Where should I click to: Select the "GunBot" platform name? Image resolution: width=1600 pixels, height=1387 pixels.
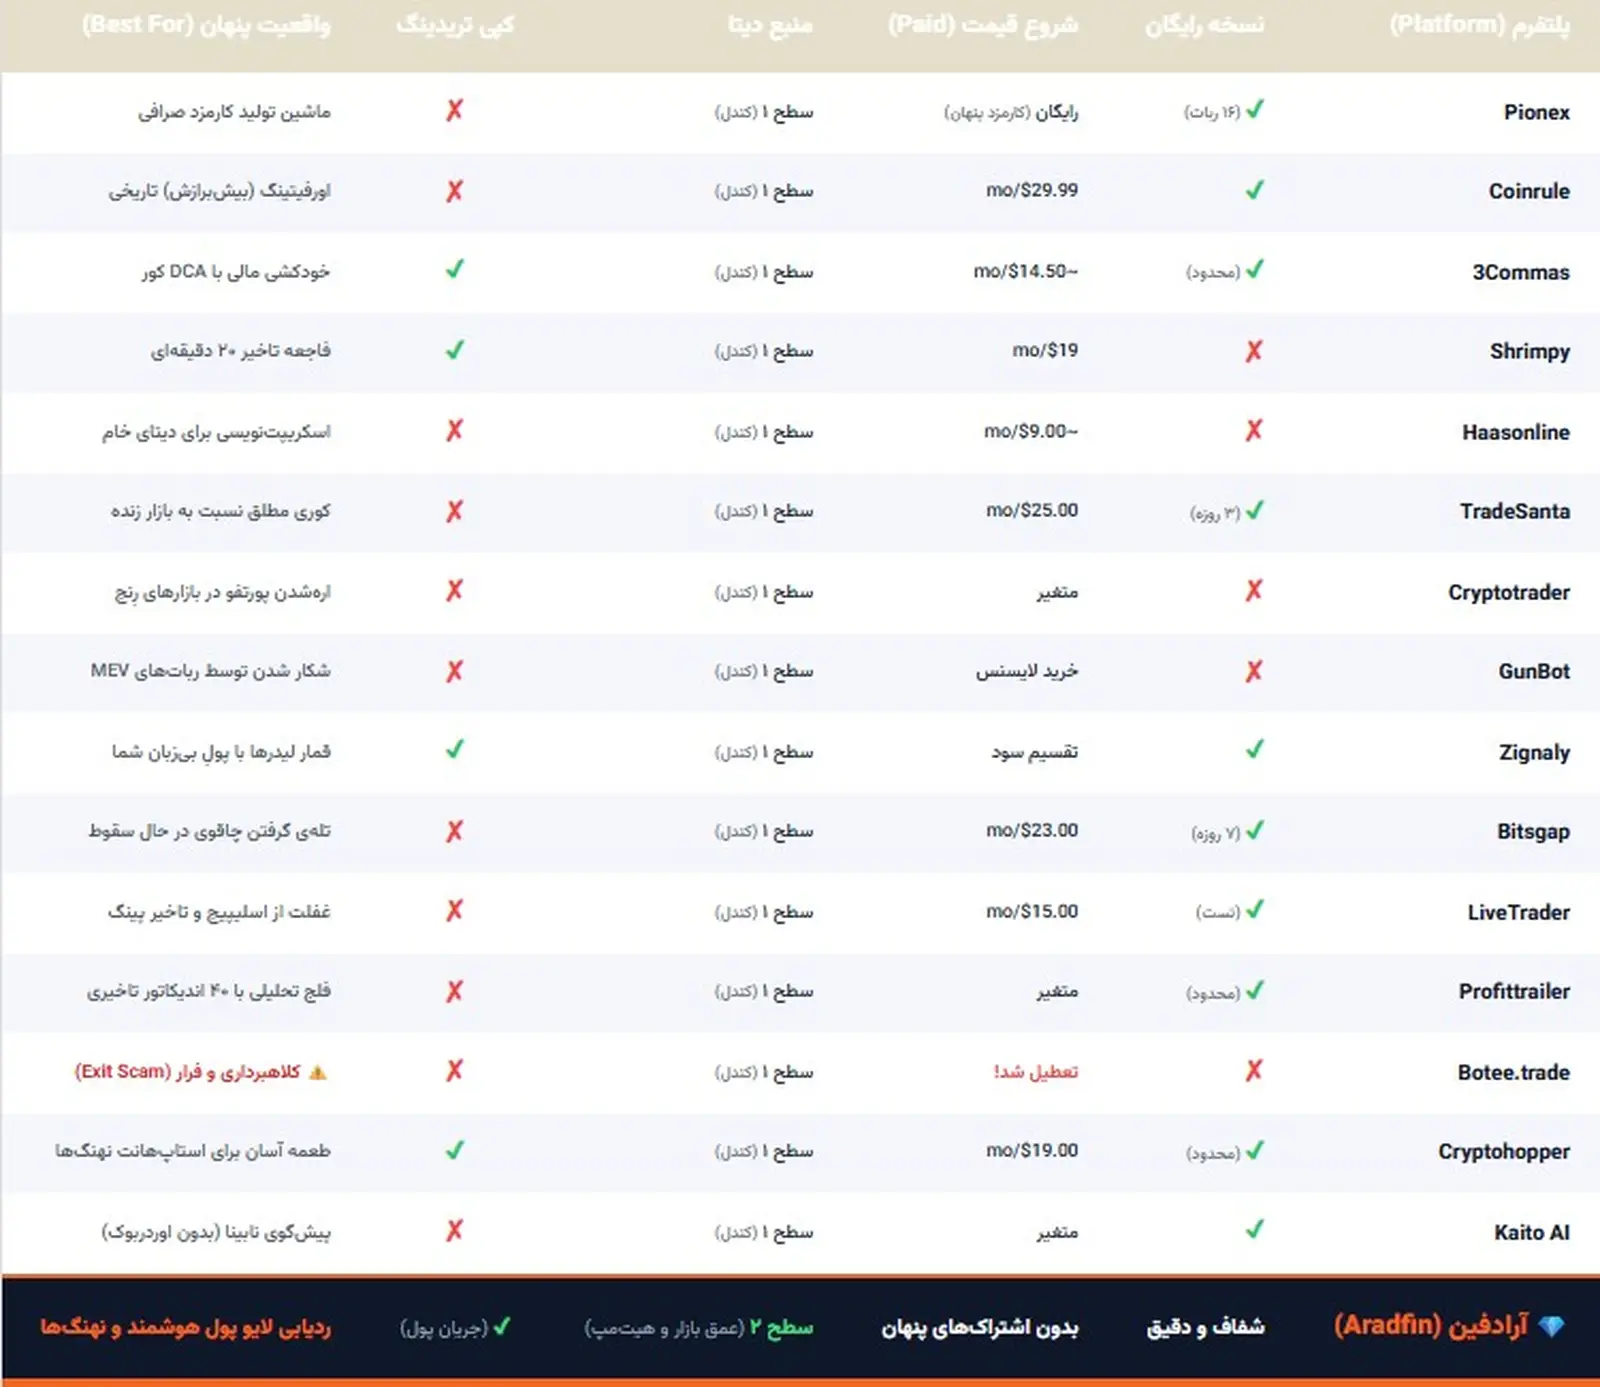pyautogui.click(x=1534, y=671)
